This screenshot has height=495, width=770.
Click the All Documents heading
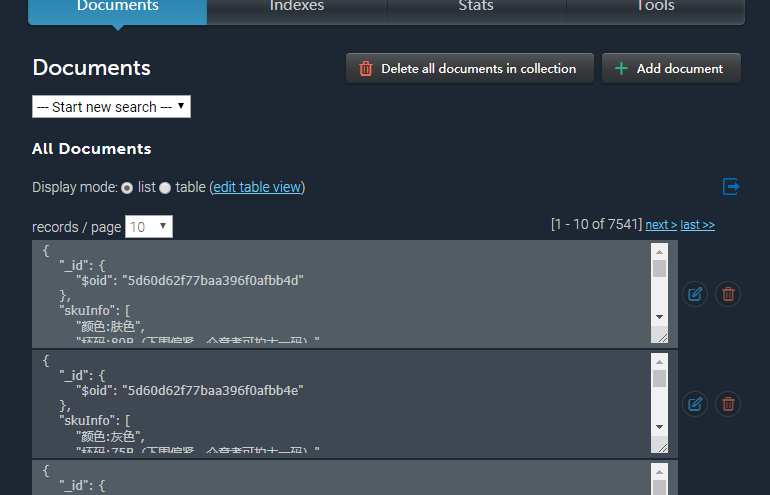[92, 149]
